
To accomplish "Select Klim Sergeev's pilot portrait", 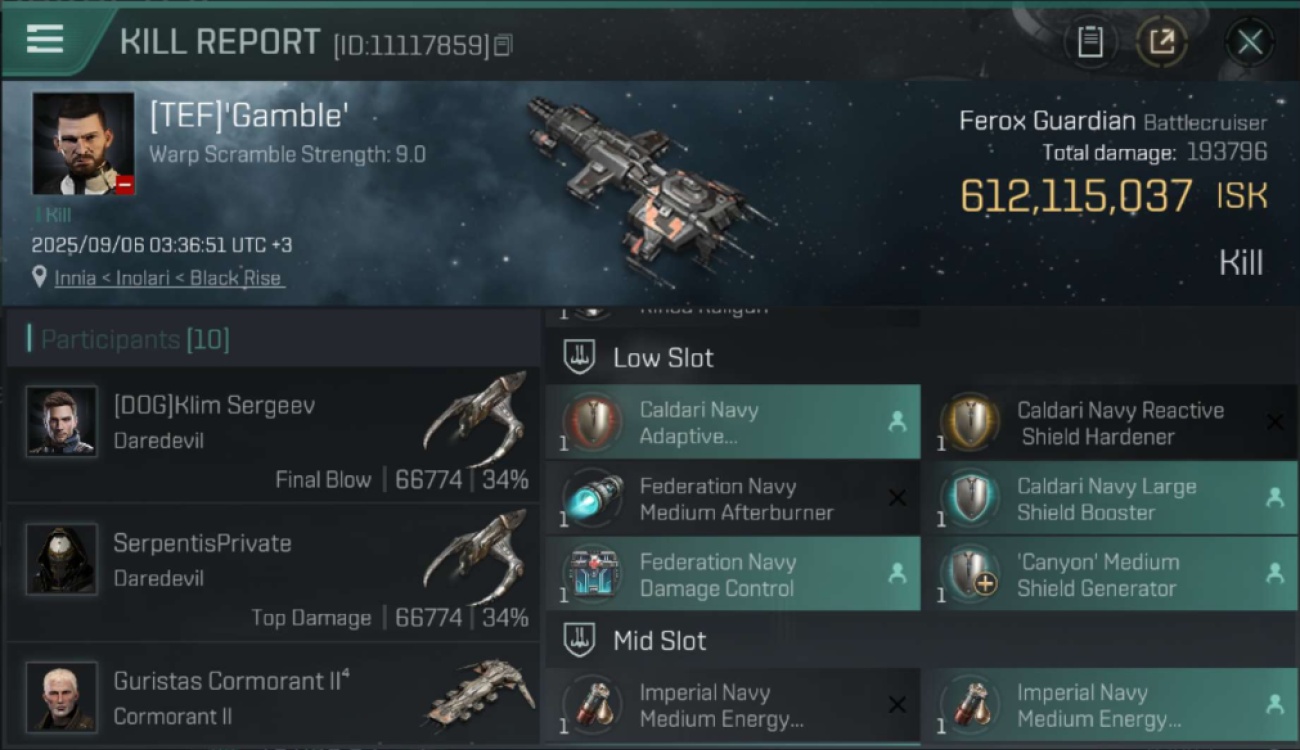I will (x=62, y=422).
